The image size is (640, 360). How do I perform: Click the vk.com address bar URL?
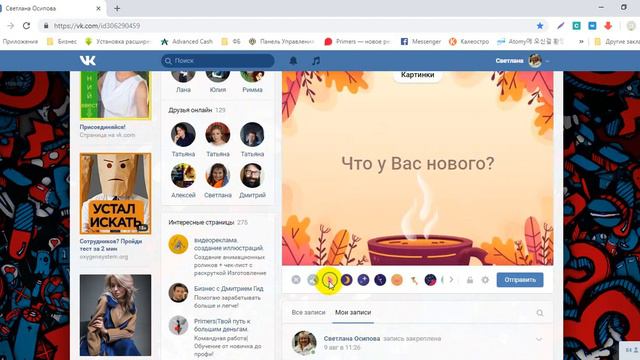(97, 26)
